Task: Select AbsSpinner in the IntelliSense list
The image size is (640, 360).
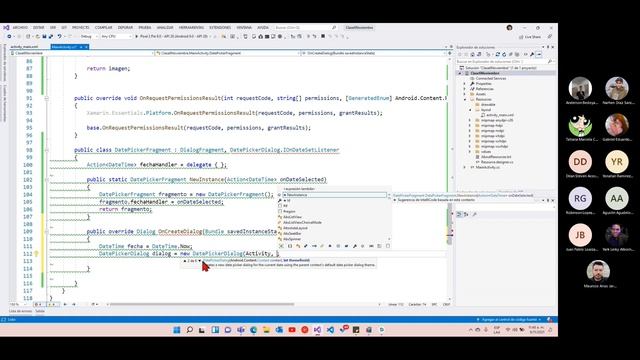Action: click(x=292, y=239)
